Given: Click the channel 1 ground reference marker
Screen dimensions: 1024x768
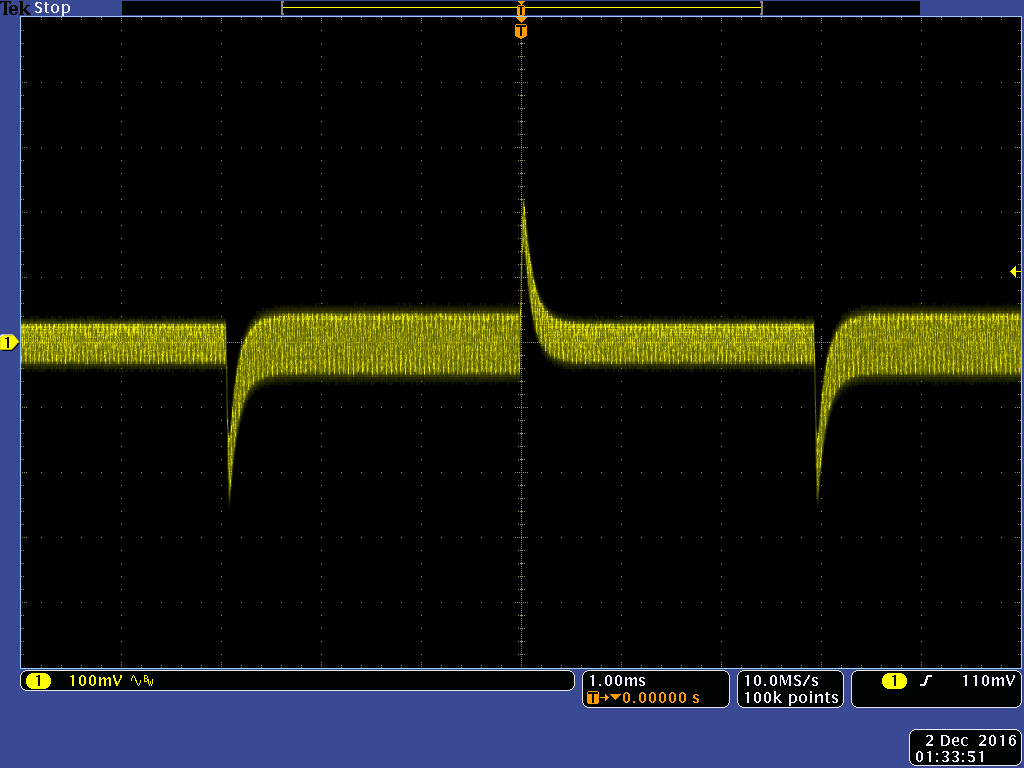Looking at the screenshot, I should [9, 342].
